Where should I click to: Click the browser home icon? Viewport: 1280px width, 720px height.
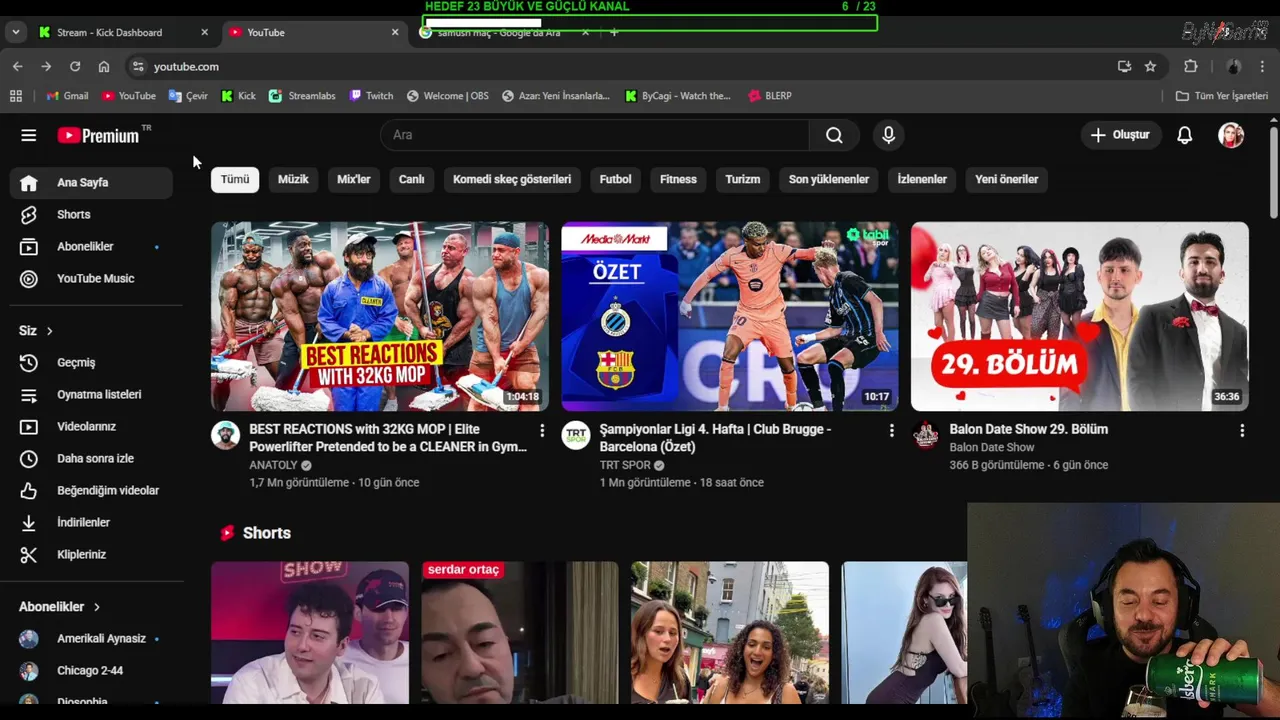tap(104, 66)
